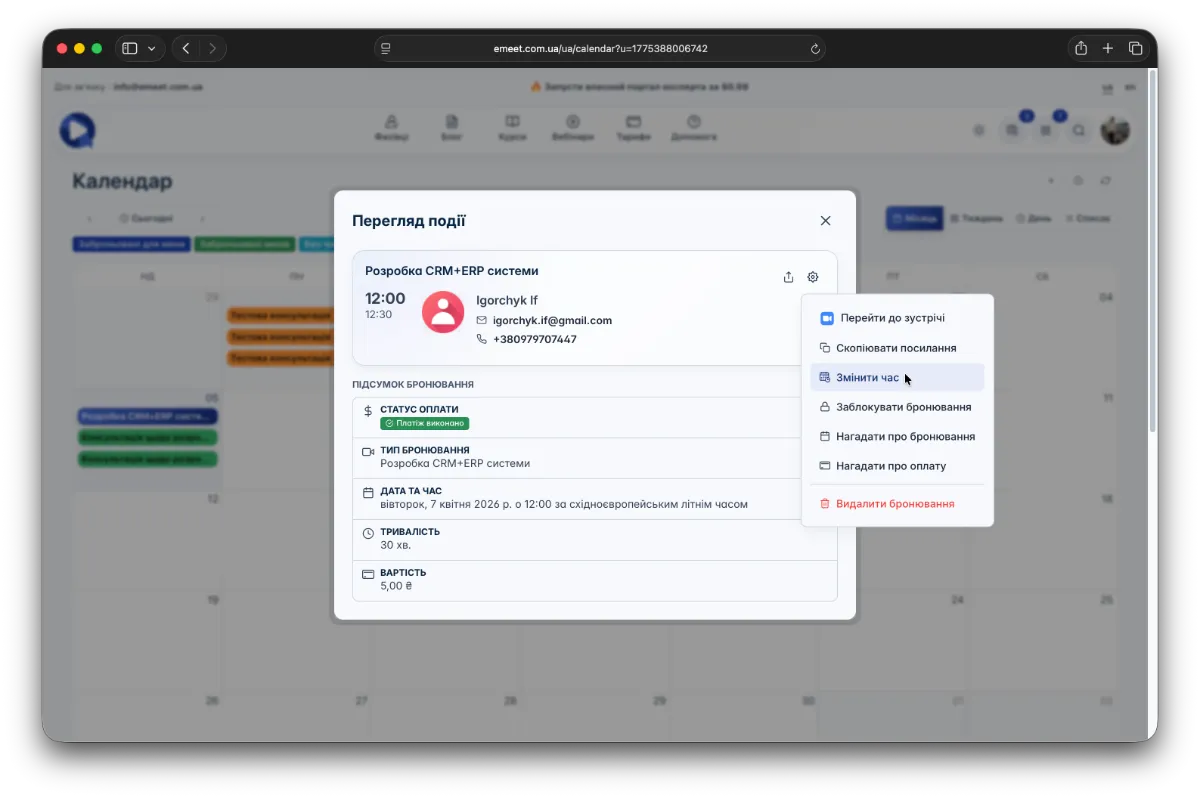Click 'Заблокувати бронювання' menu entry
1200x798 pixels.
point(903,407)
